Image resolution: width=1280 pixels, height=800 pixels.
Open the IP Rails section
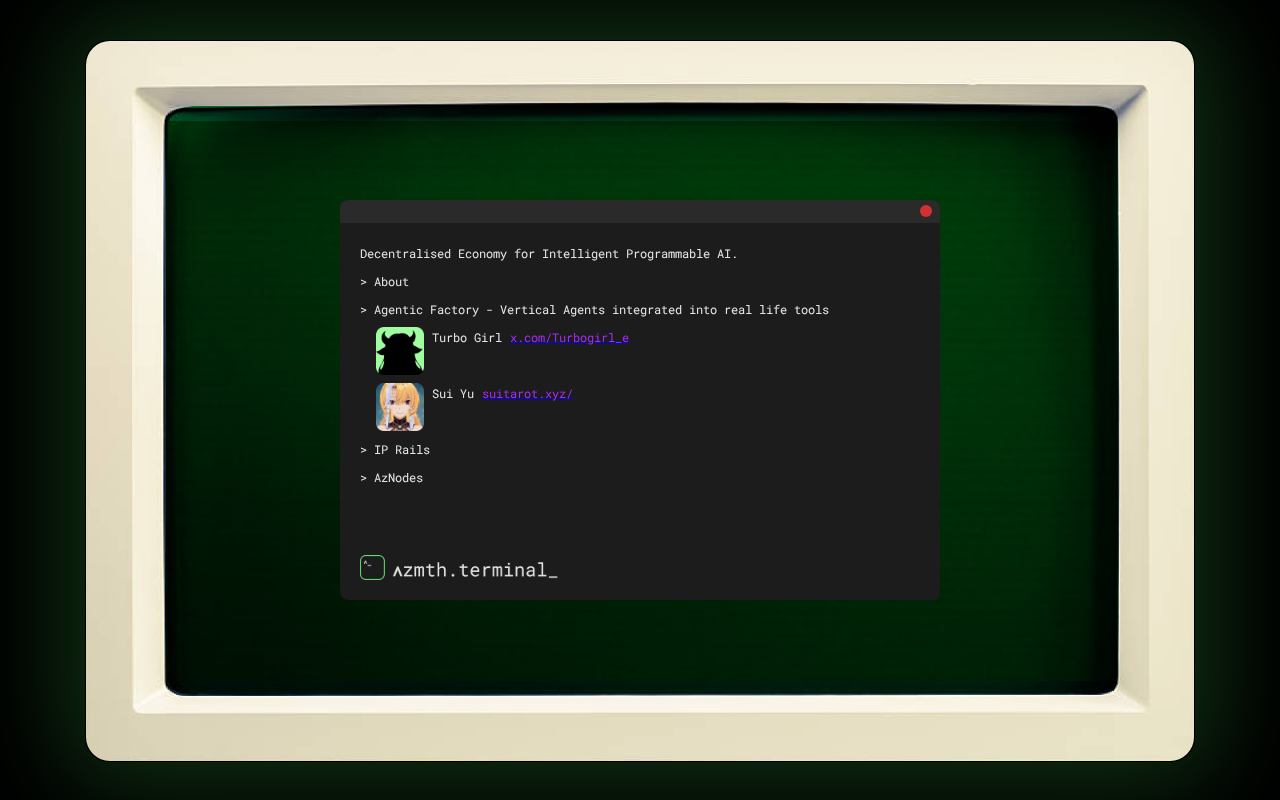tap(395, 450)
